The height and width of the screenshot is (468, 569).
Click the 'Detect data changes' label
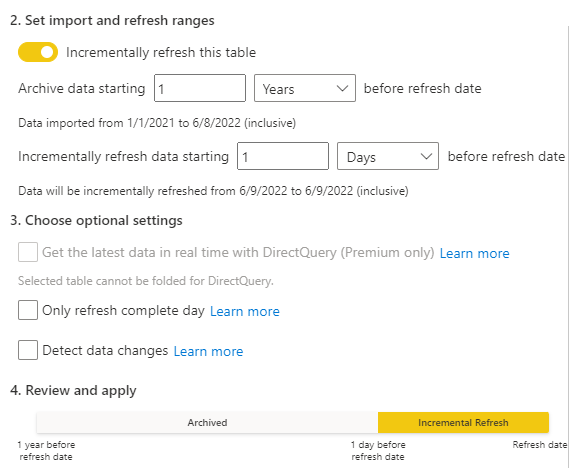tap(105, 350)
